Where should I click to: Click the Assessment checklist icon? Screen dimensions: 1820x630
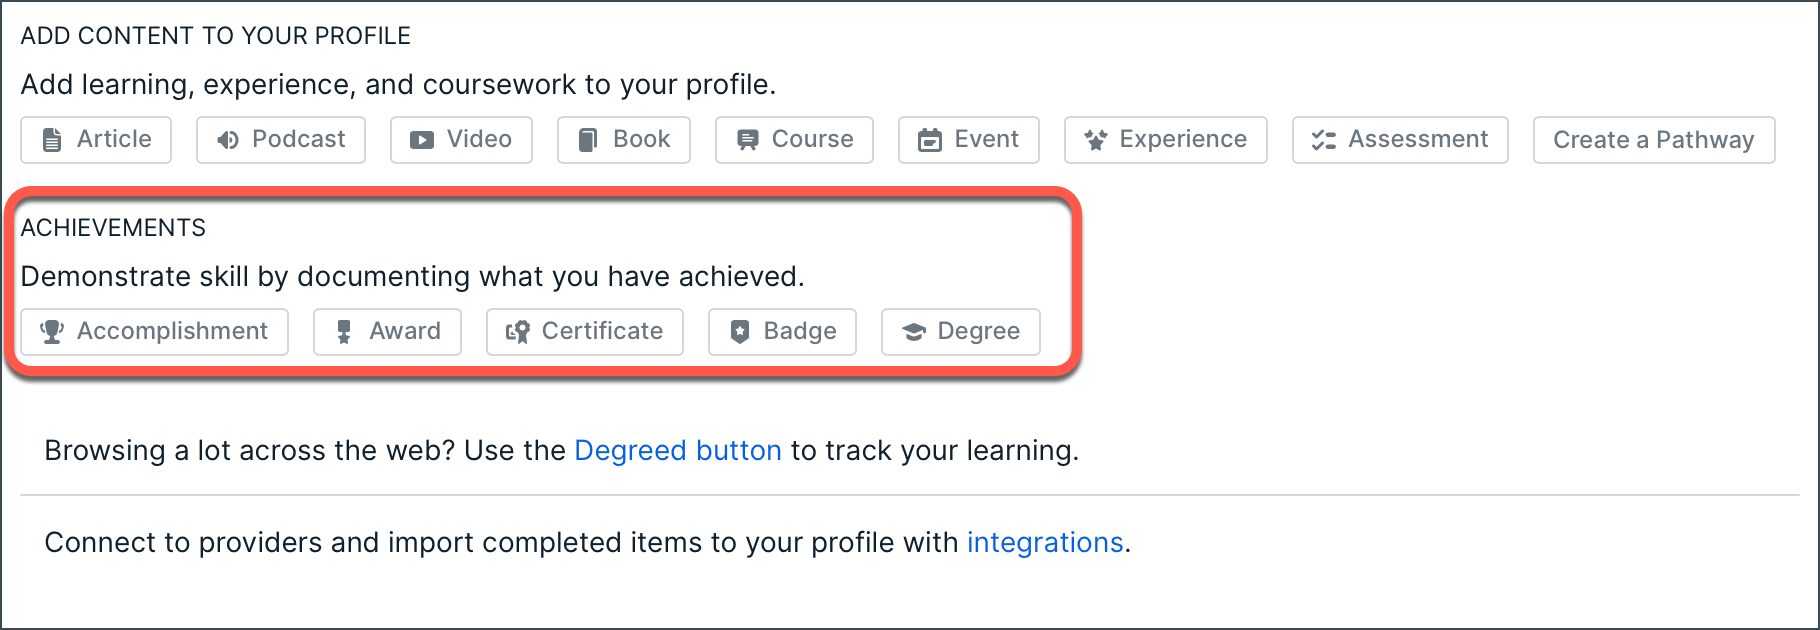[x=1324, y=140]
